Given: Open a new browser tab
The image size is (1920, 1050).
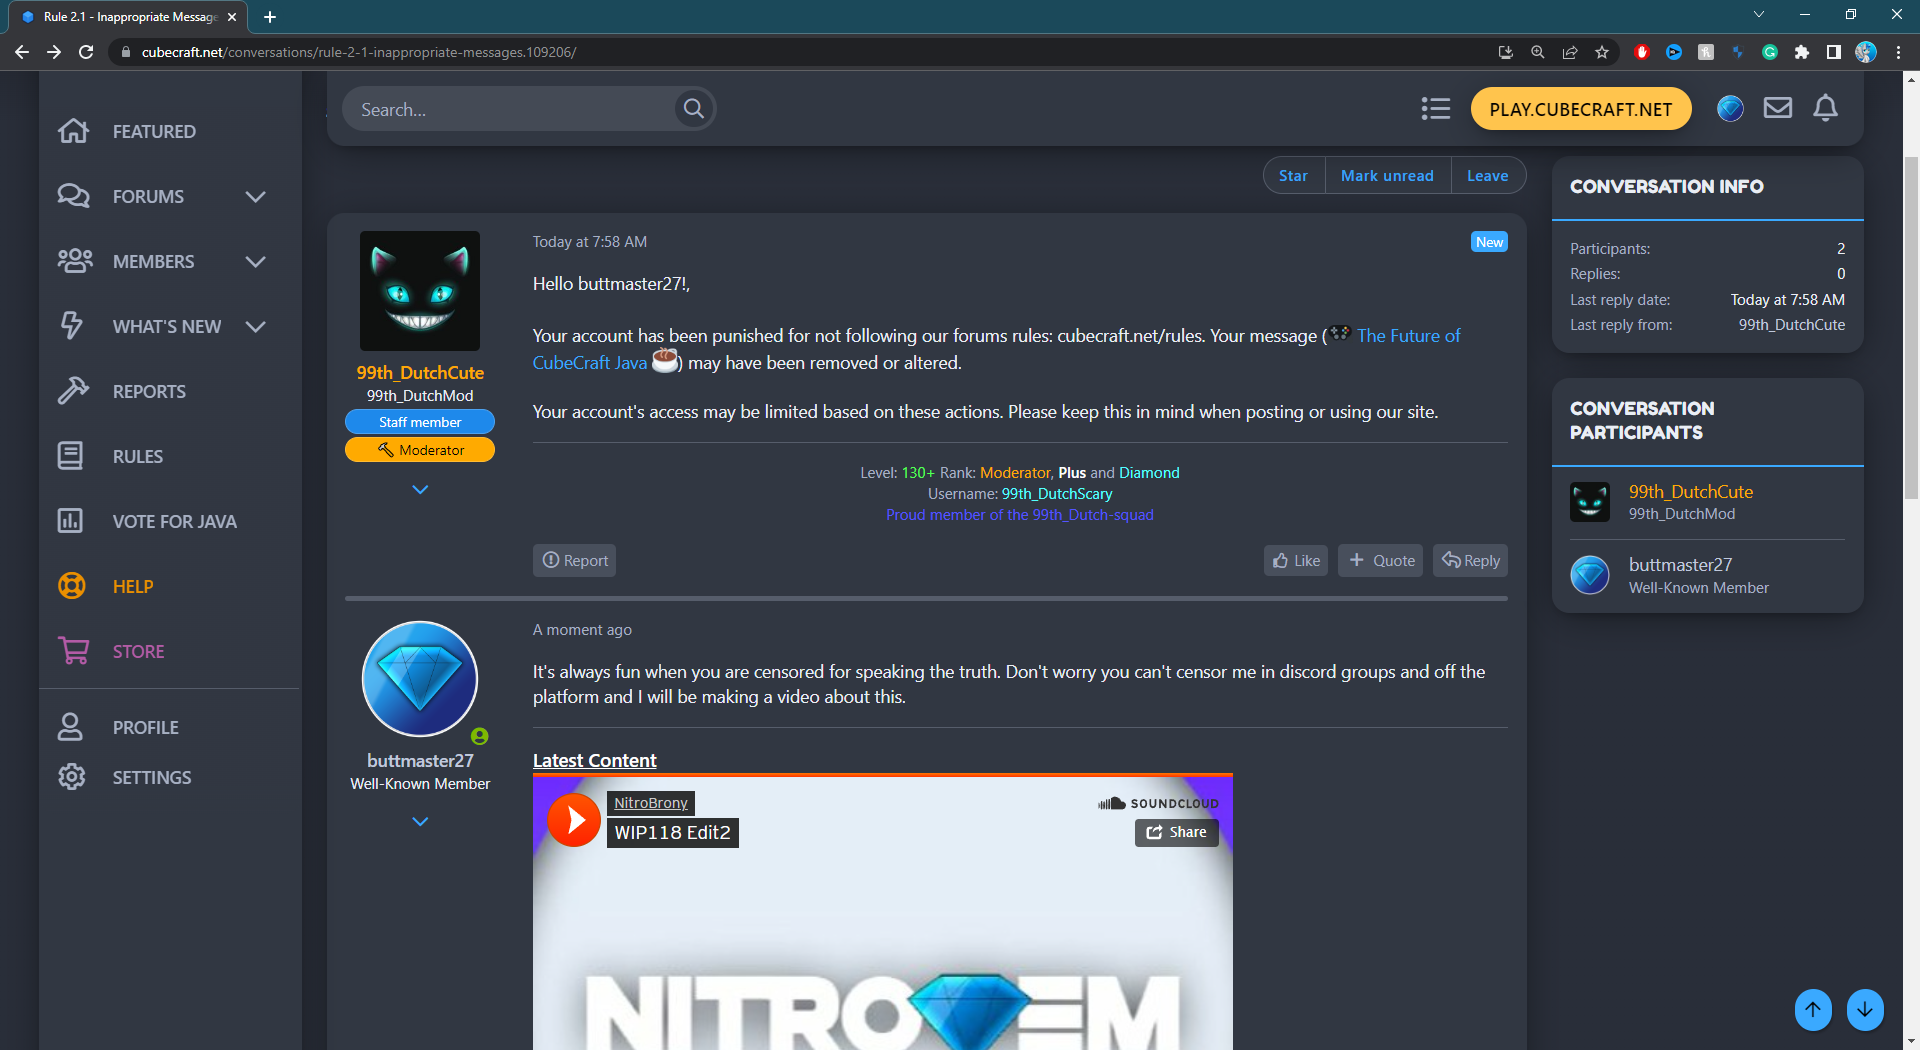Looking at the screenshot, I should (270, 17).
